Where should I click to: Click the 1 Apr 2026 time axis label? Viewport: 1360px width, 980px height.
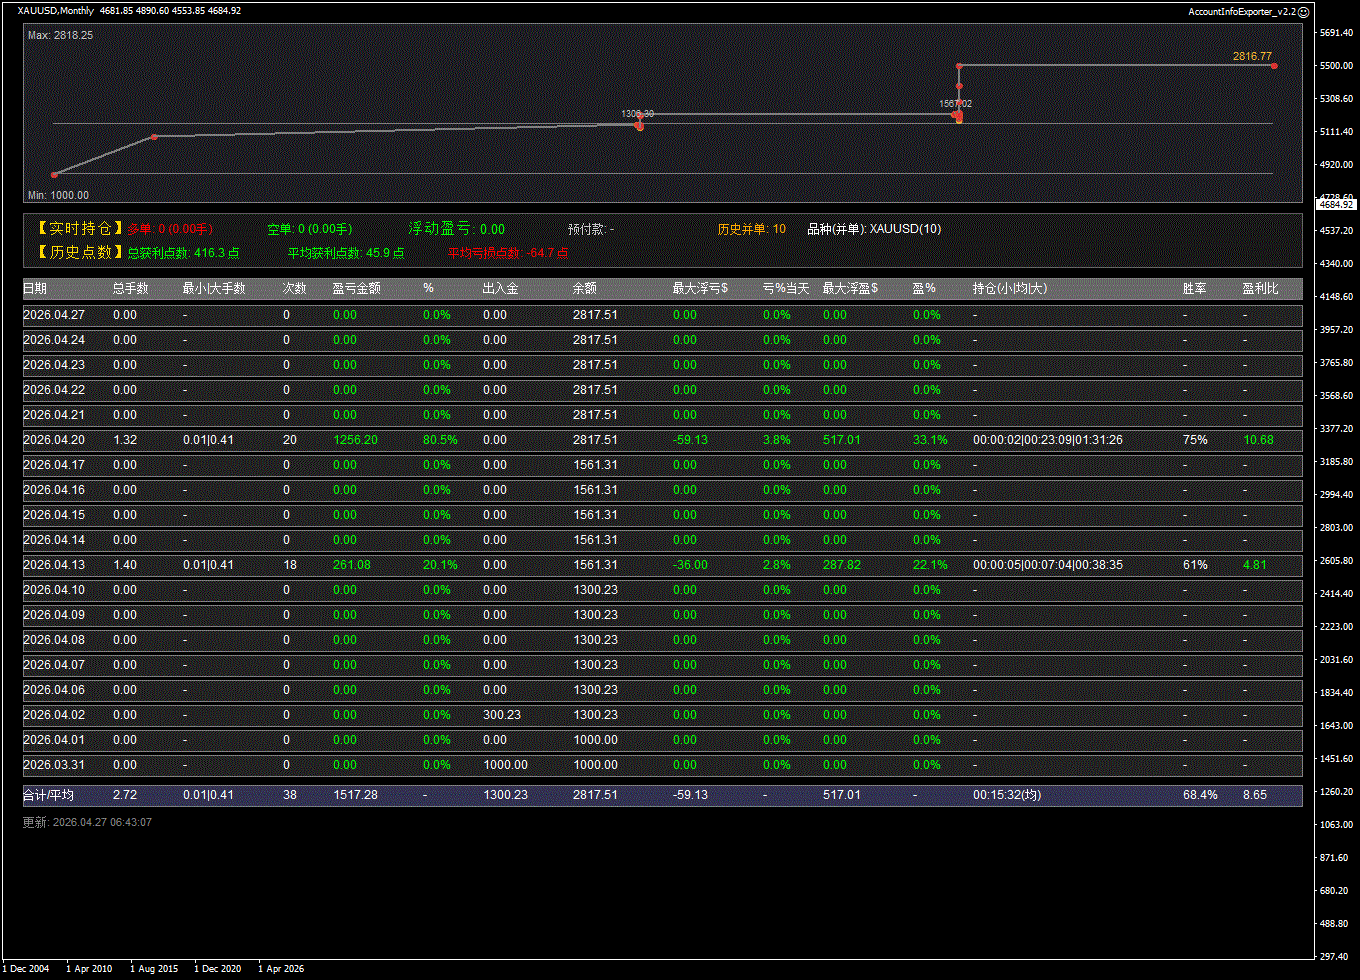tap(281, 969)
